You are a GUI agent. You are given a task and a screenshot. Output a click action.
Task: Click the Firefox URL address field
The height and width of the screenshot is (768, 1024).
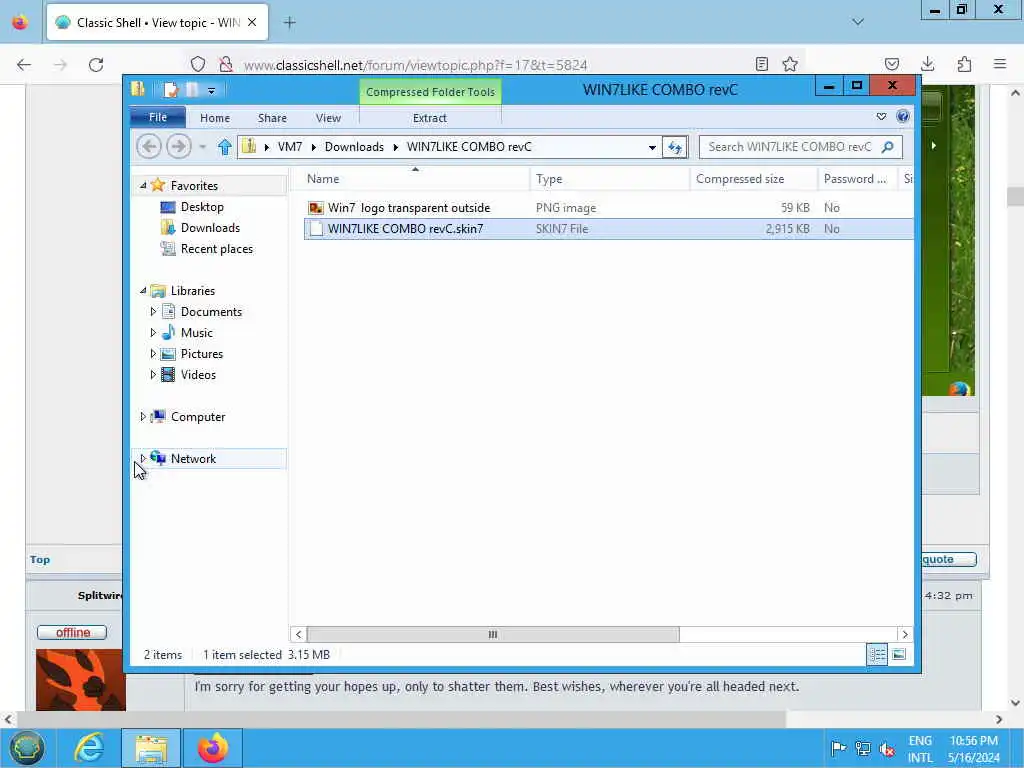point(496,65)
